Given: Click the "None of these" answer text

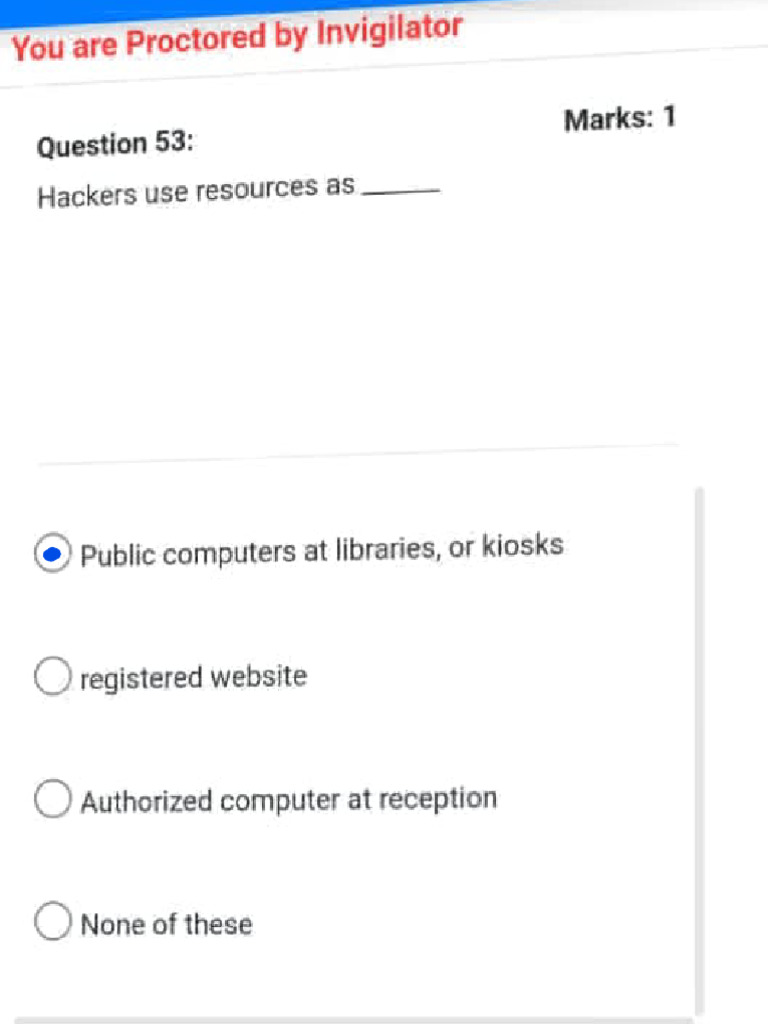Looking at the screenshot, I should [x=166, y=924].
